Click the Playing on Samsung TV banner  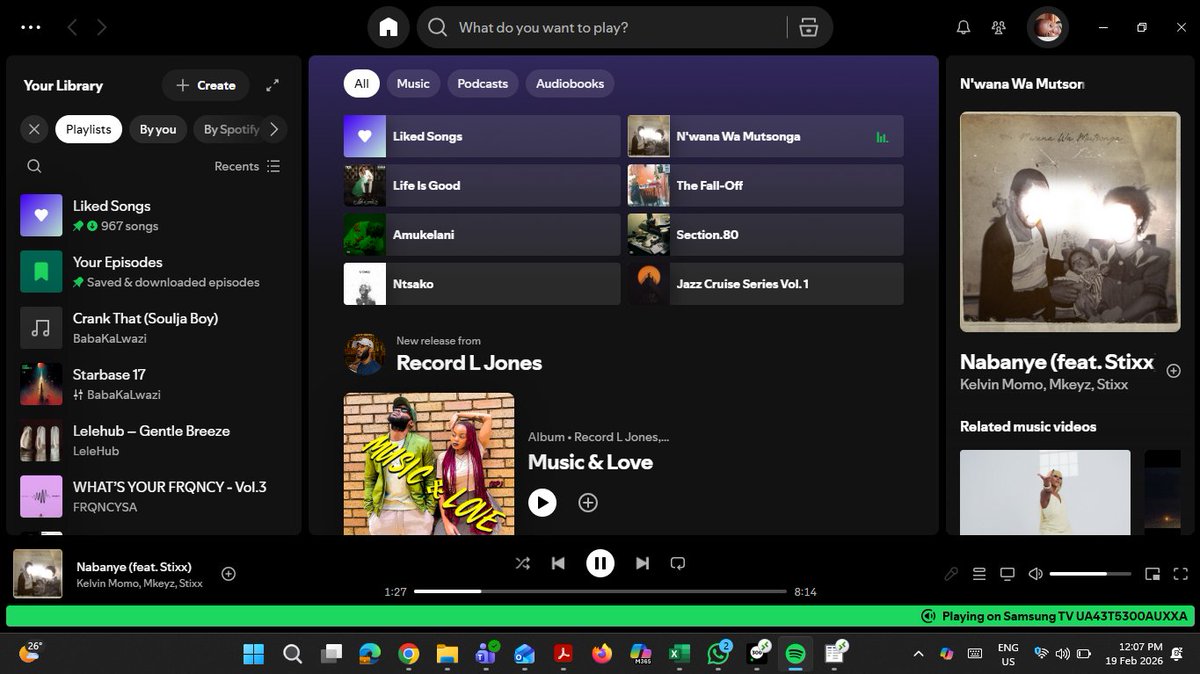[x=600, y=616]
